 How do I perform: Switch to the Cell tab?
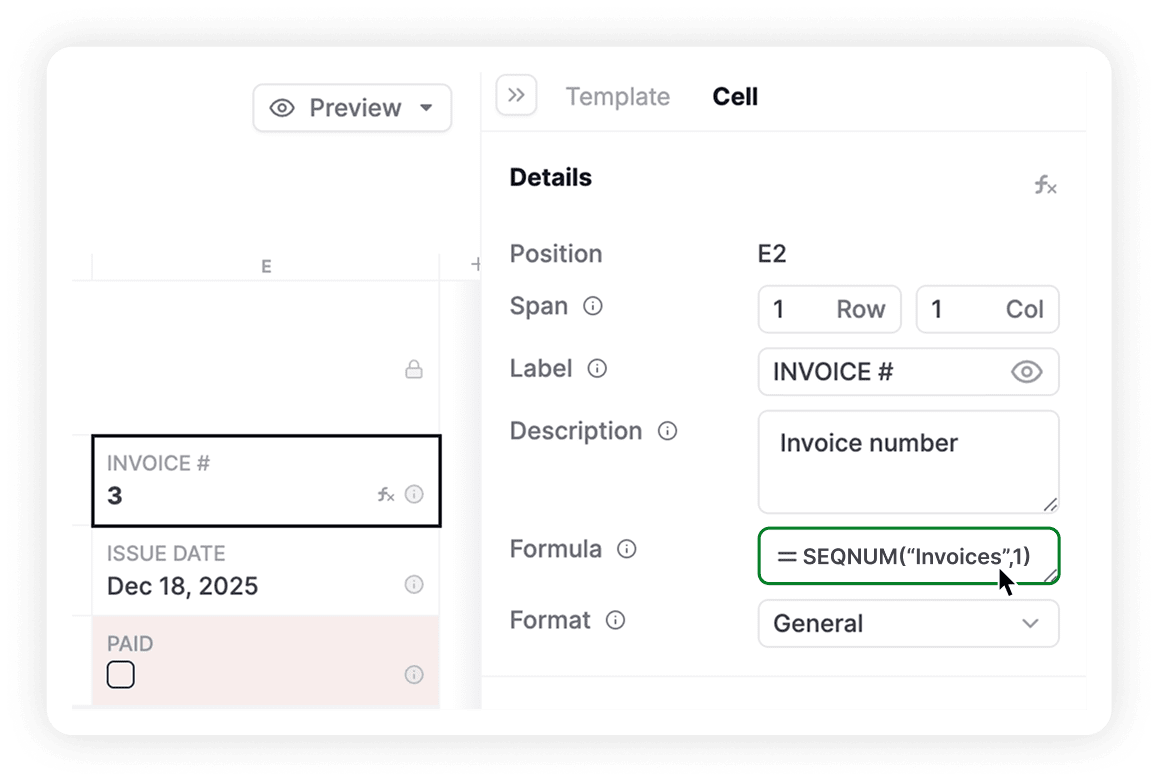click(735, 97)
